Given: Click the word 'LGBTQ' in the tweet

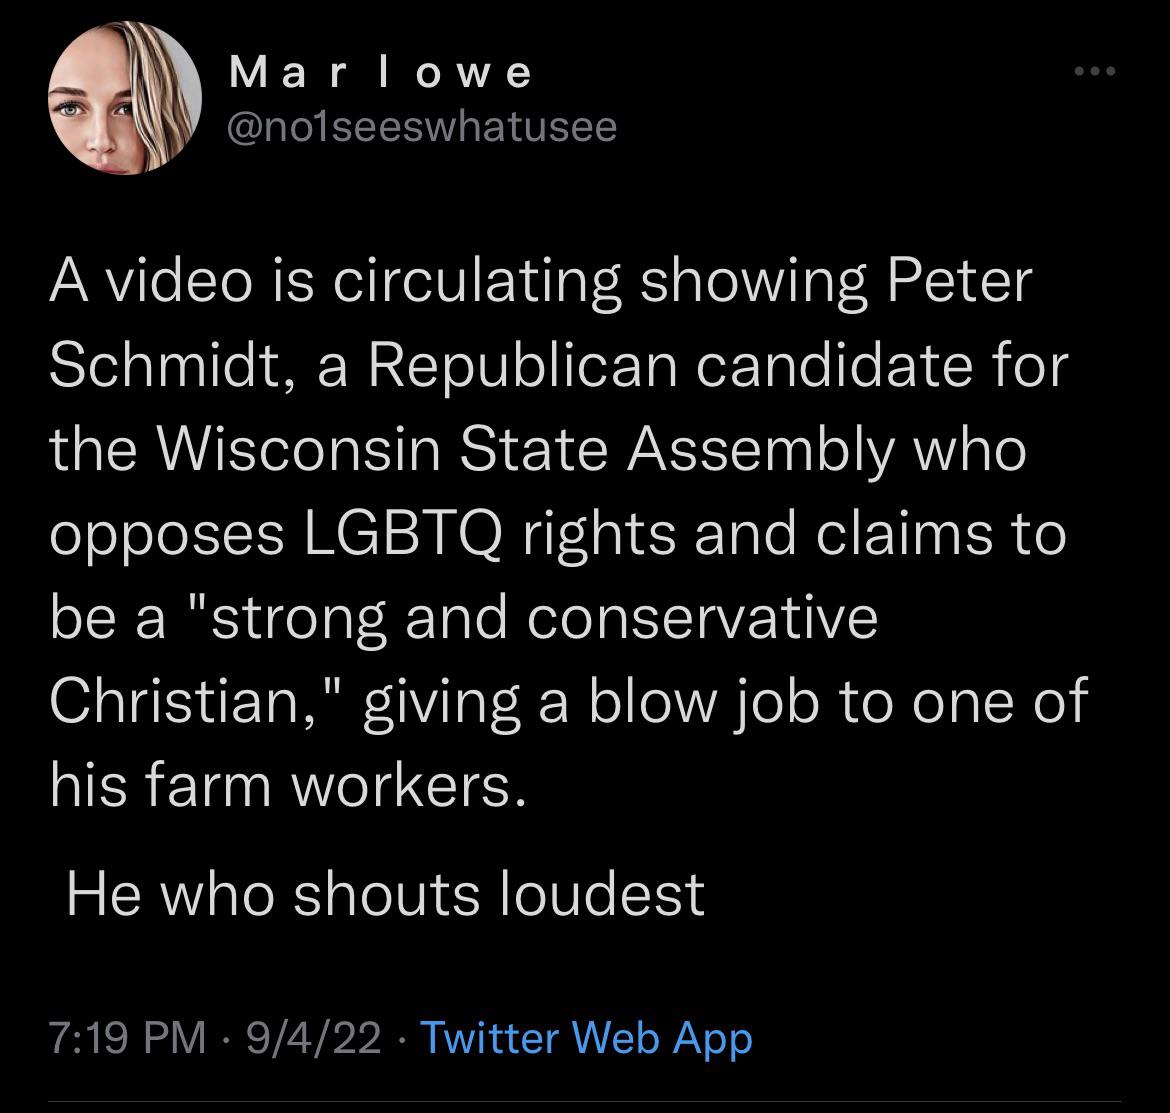Looking at the screenshot, I should click(407, 533).
